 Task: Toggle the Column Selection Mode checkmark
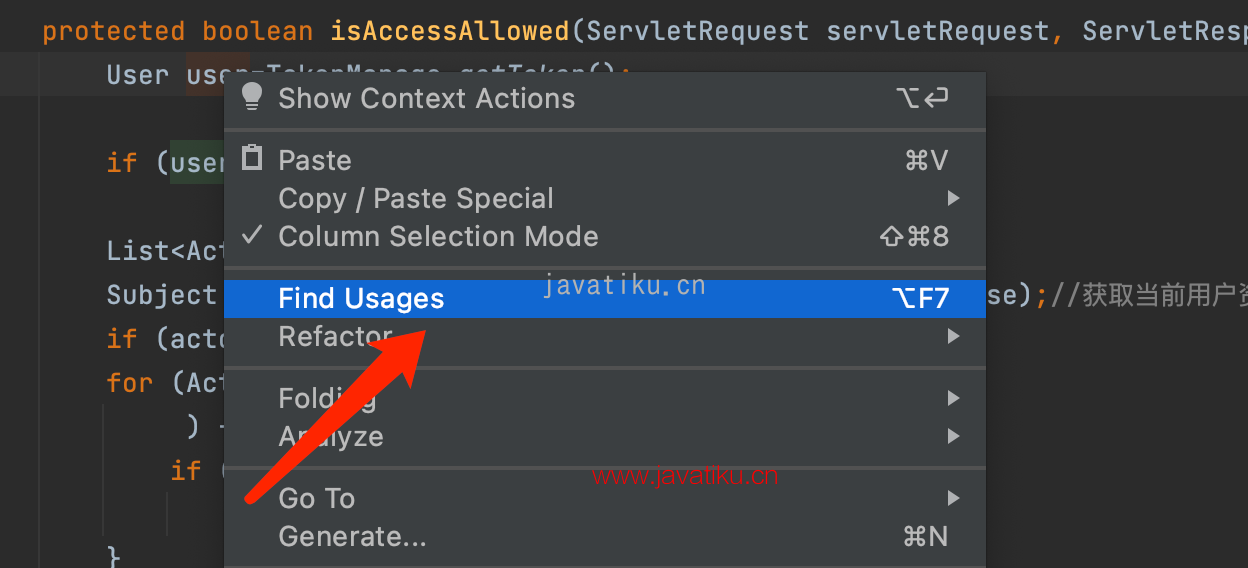point(253,236)
